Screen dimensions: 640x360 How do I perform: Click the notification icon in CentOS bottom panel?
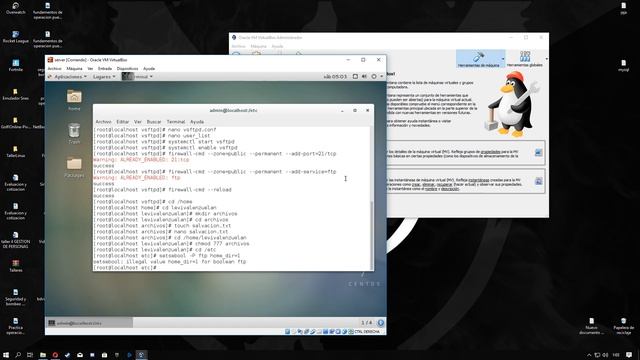(x=380, y=323)
